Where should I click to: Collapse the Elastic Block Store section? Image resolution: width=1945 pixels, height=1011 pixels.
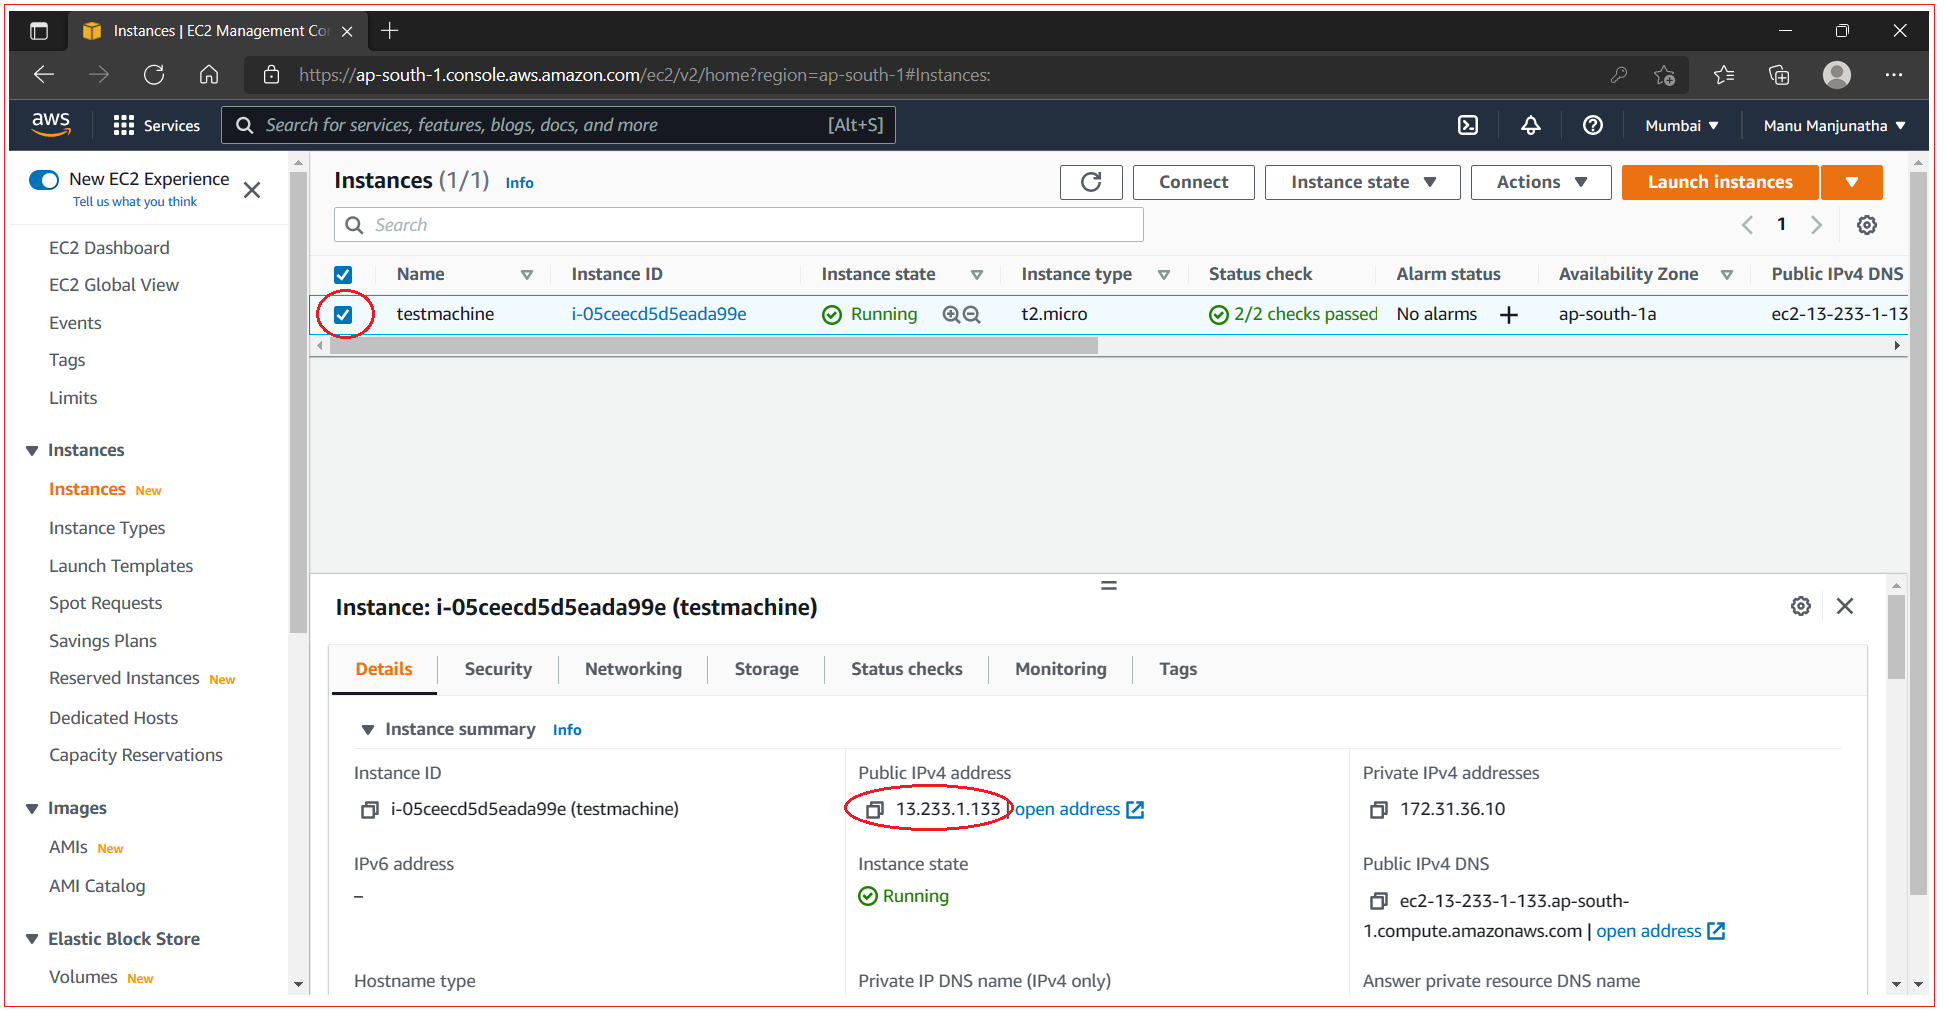[32, 939]
